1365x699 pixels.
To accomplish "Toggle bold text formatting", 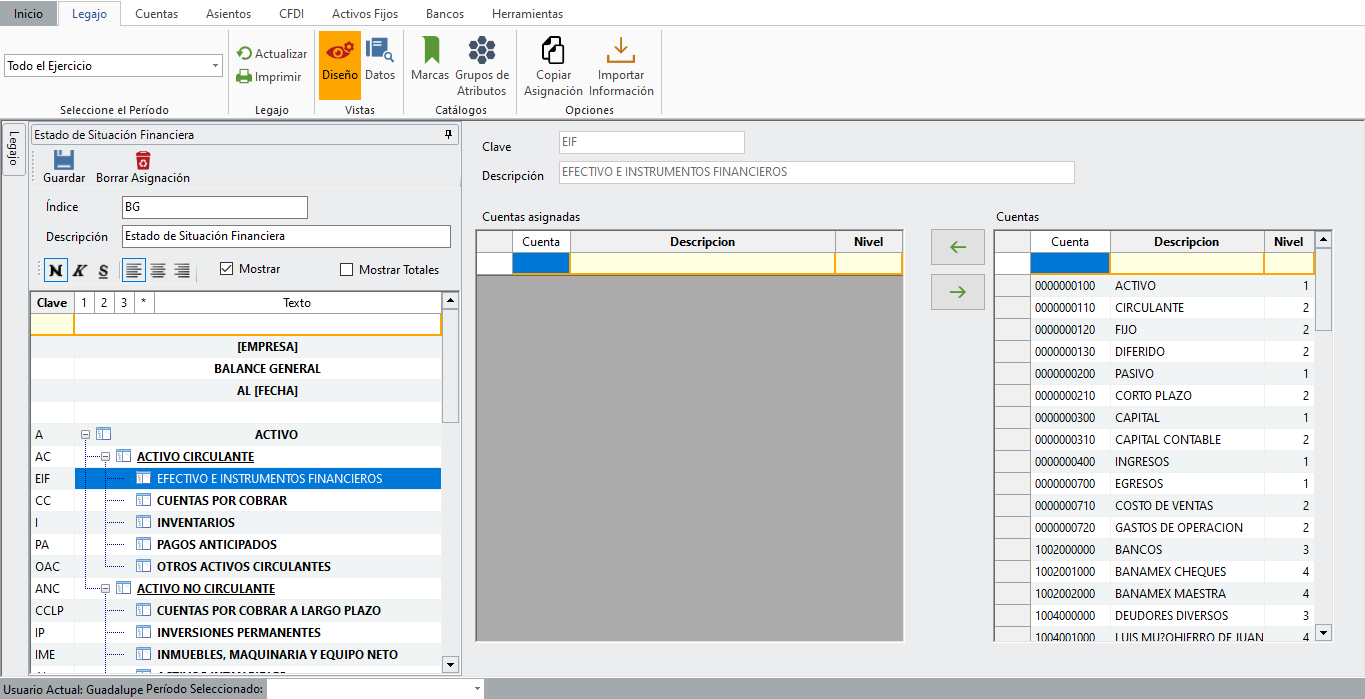I will pyautogui.click(x=56, y=270).
